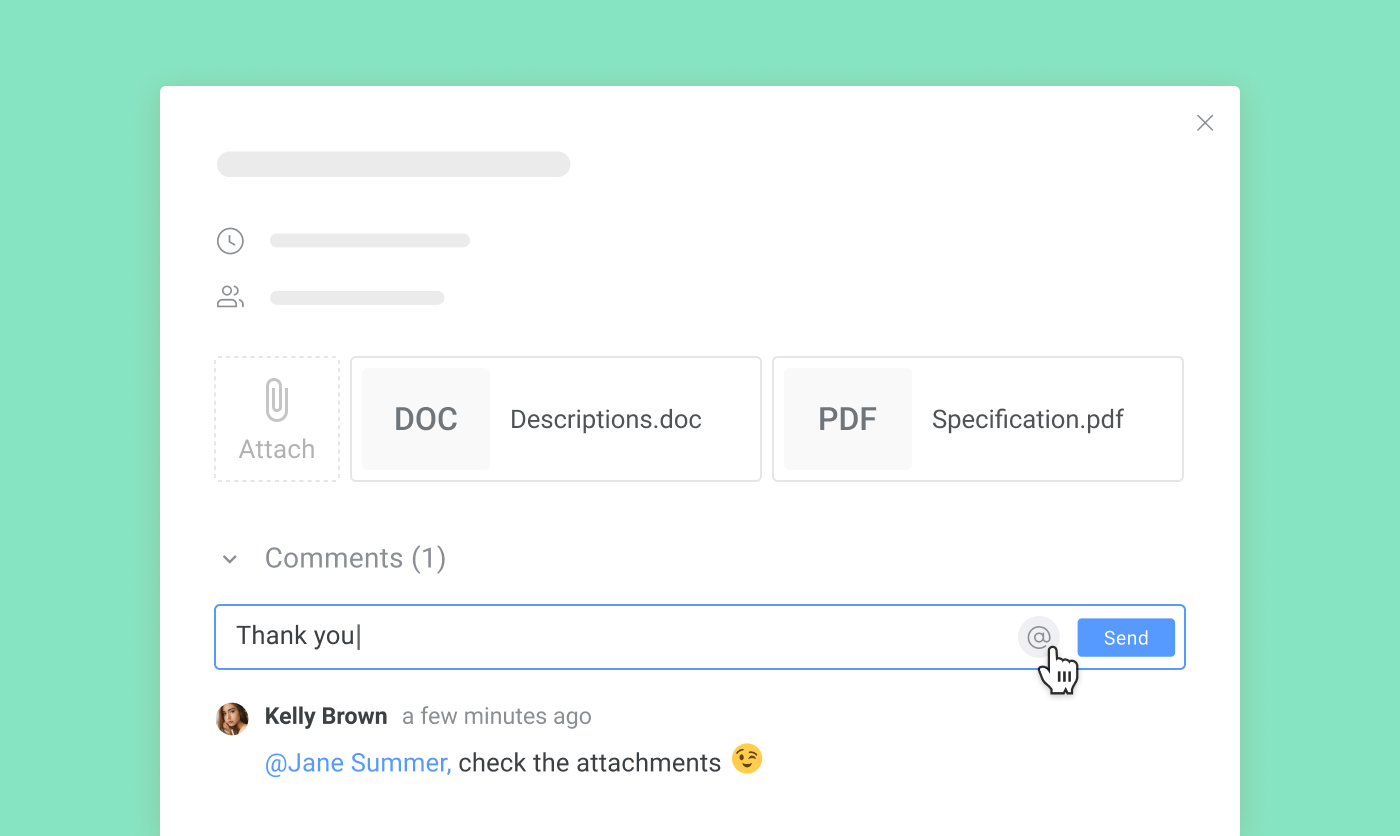Click the clock icon near the top
This screenshot has width=1400, height=836.
(230, 241)
